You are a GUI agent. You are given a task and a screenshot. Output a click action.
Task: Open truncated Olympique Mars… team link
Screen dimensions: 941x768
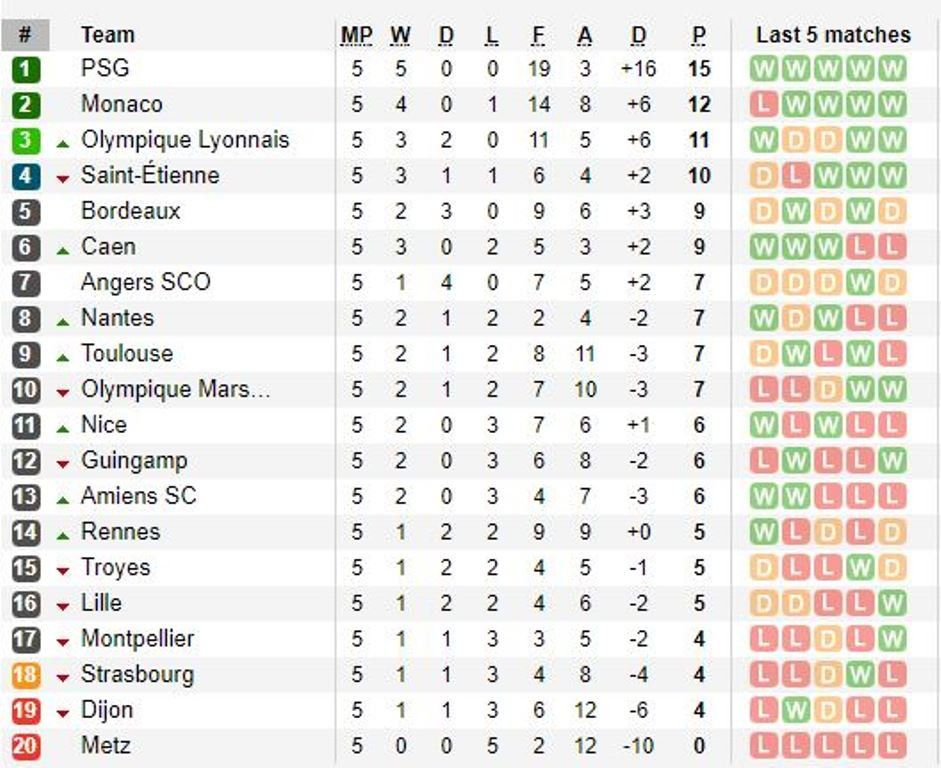(x=175, y=389)
